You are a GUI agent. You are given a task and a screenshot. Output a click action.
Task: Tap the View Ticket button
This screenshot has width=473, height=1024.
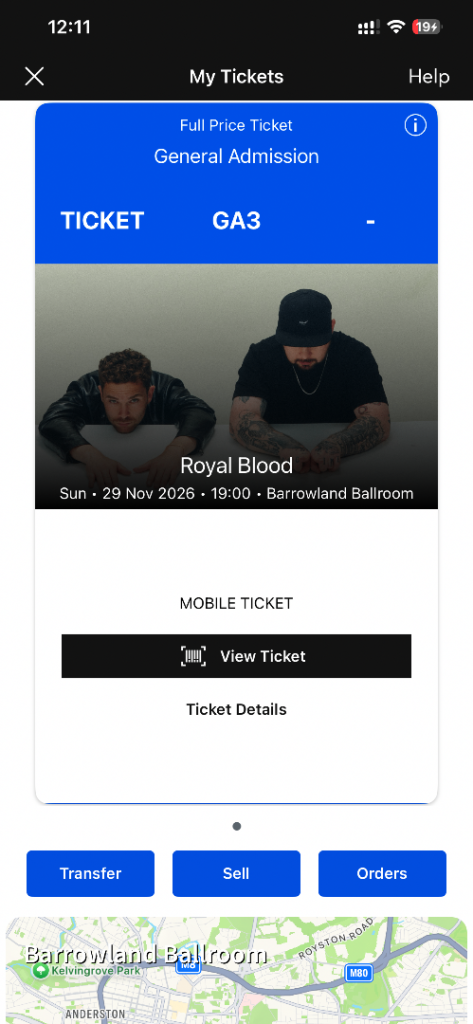236,656
